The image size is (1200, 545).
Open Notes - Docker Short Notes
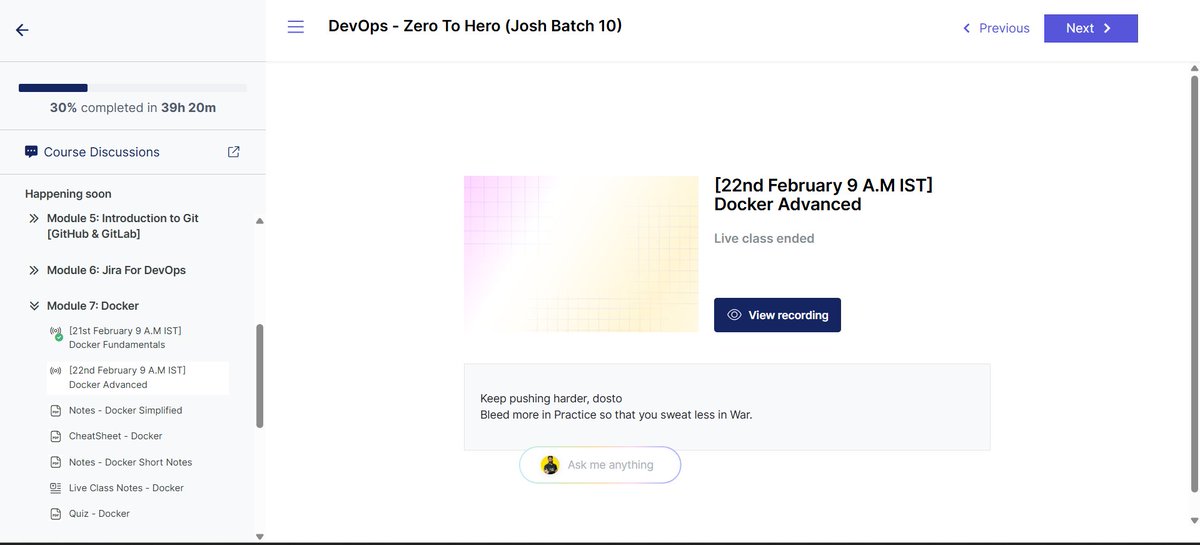pyautogui.click(x=130, y=462)
